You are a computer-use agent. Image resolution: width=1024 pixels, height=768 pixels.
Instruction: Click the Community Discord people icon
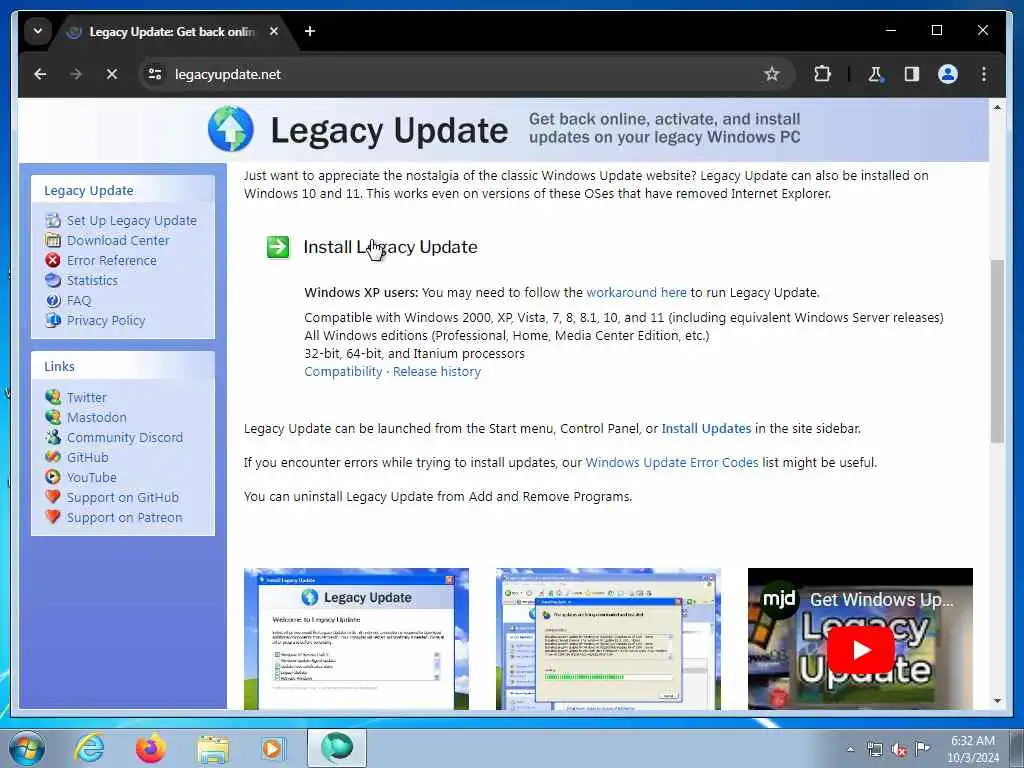[53, 437]
